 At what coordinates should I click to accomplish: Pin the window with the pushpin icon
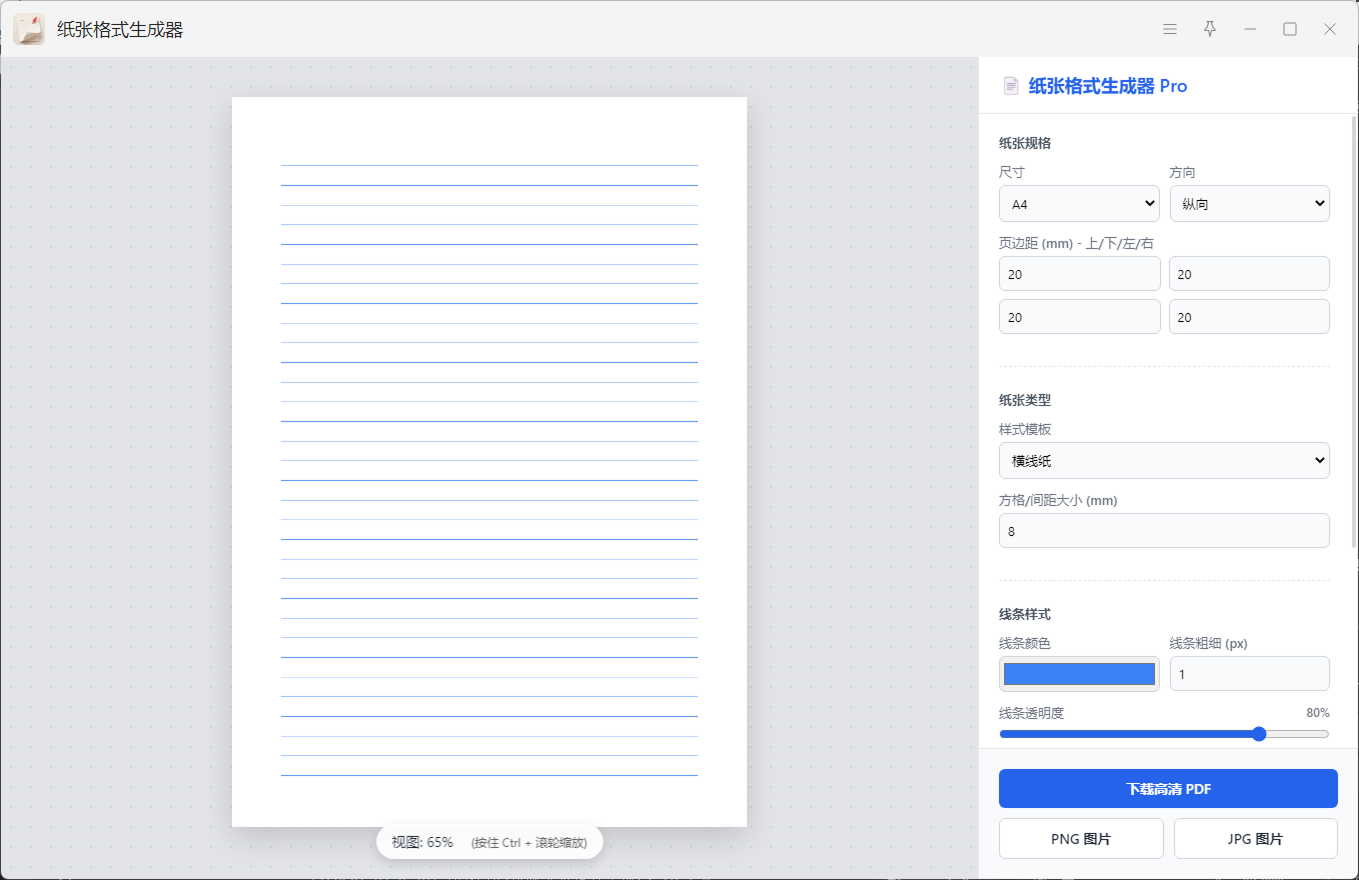point(1210,29)
